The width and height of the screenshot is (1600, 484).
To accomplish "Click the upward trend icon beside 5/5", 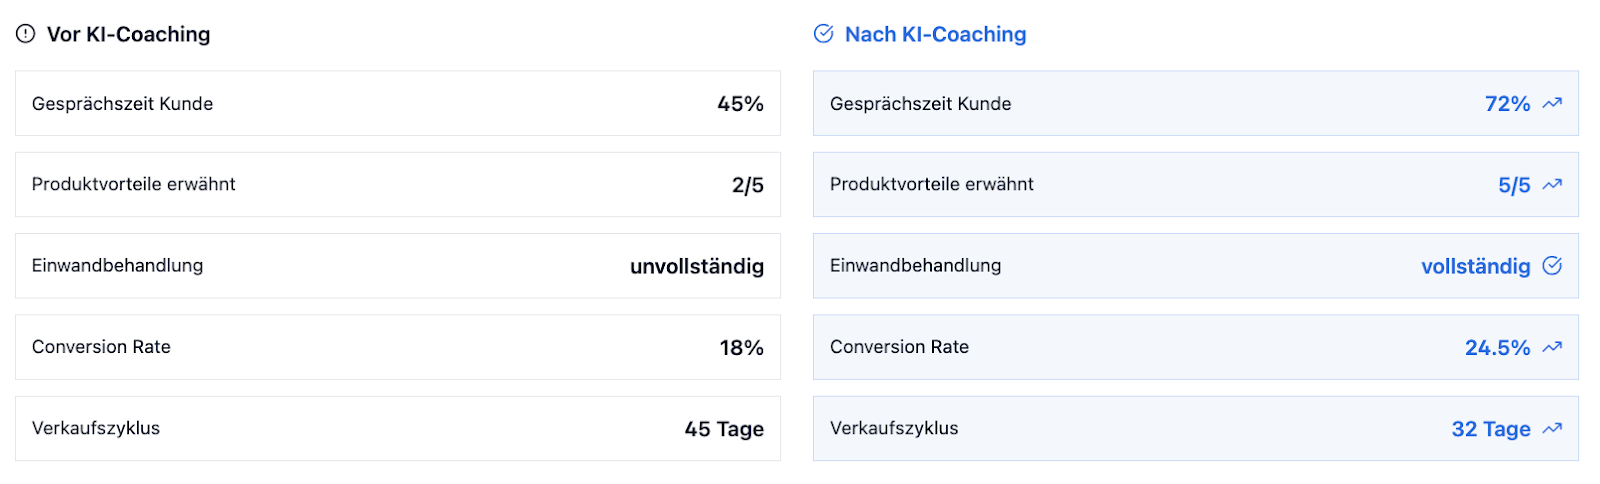I will tap(1552, 184).
